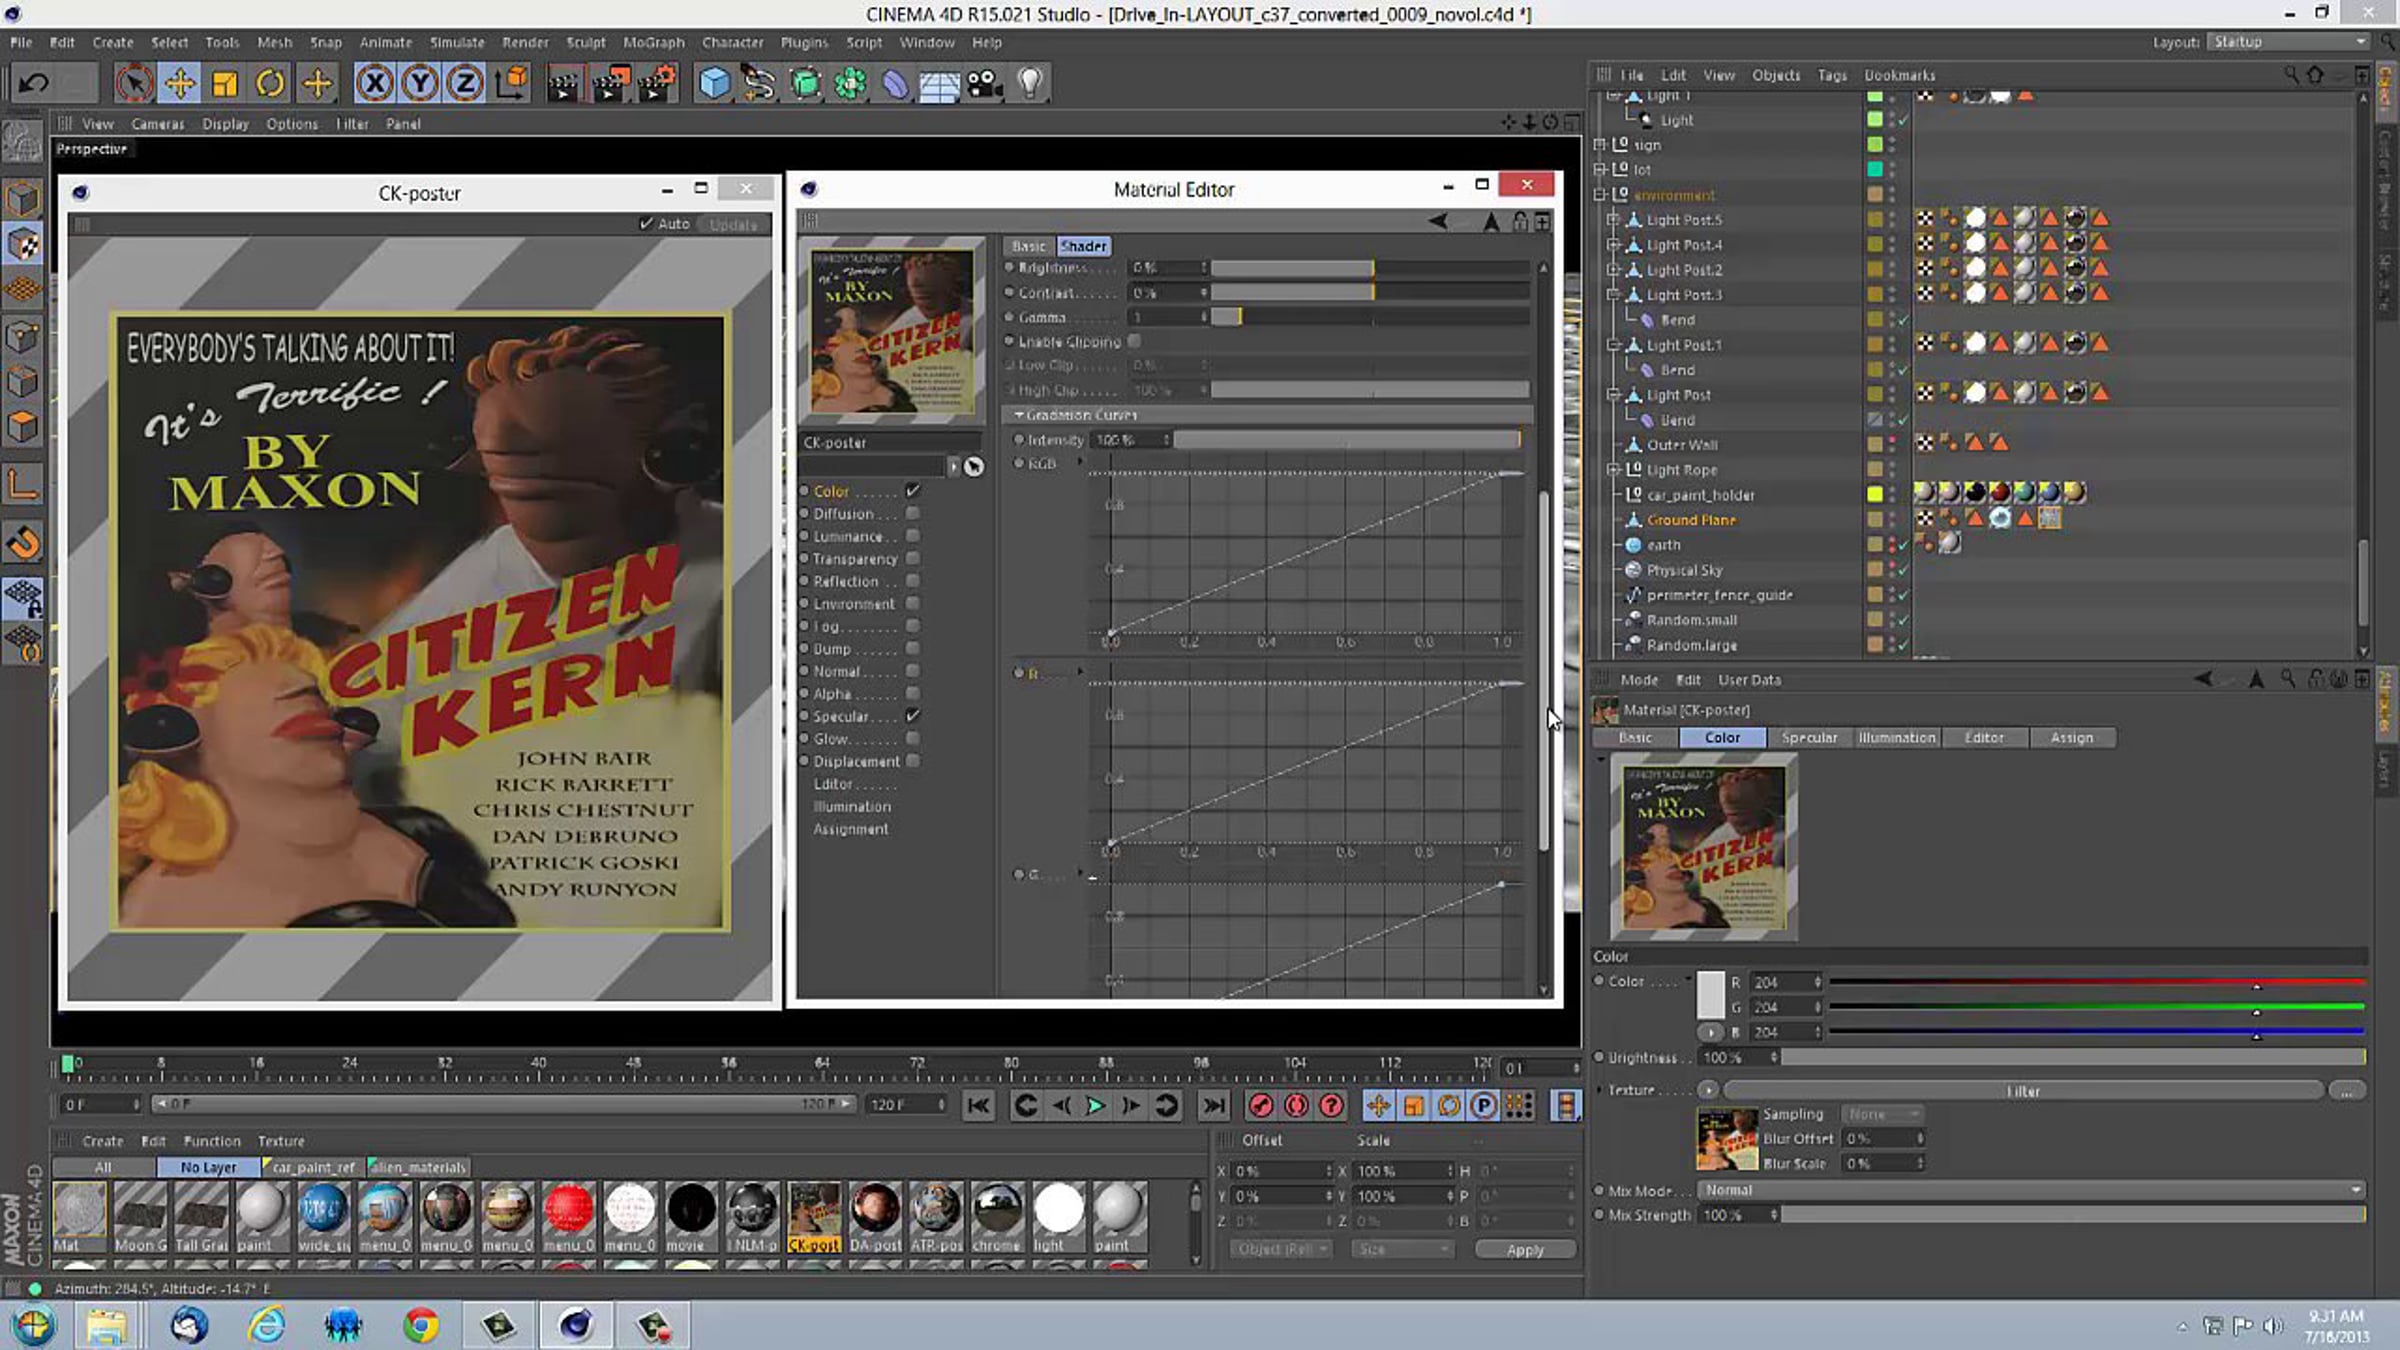Toggle the Z axis lock
This screenshot has width=2400, height=1350.
[x=465, y=84]
